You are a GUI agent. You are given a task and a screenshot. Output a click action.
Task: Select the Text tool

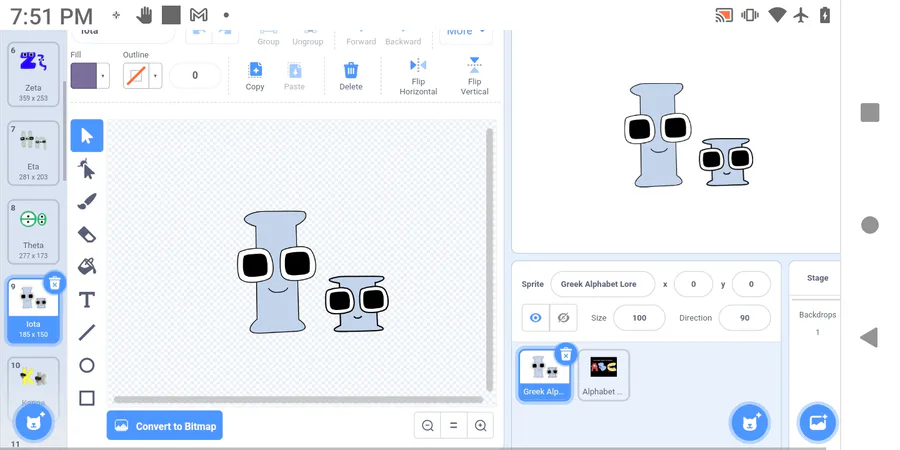coord(87,299)
